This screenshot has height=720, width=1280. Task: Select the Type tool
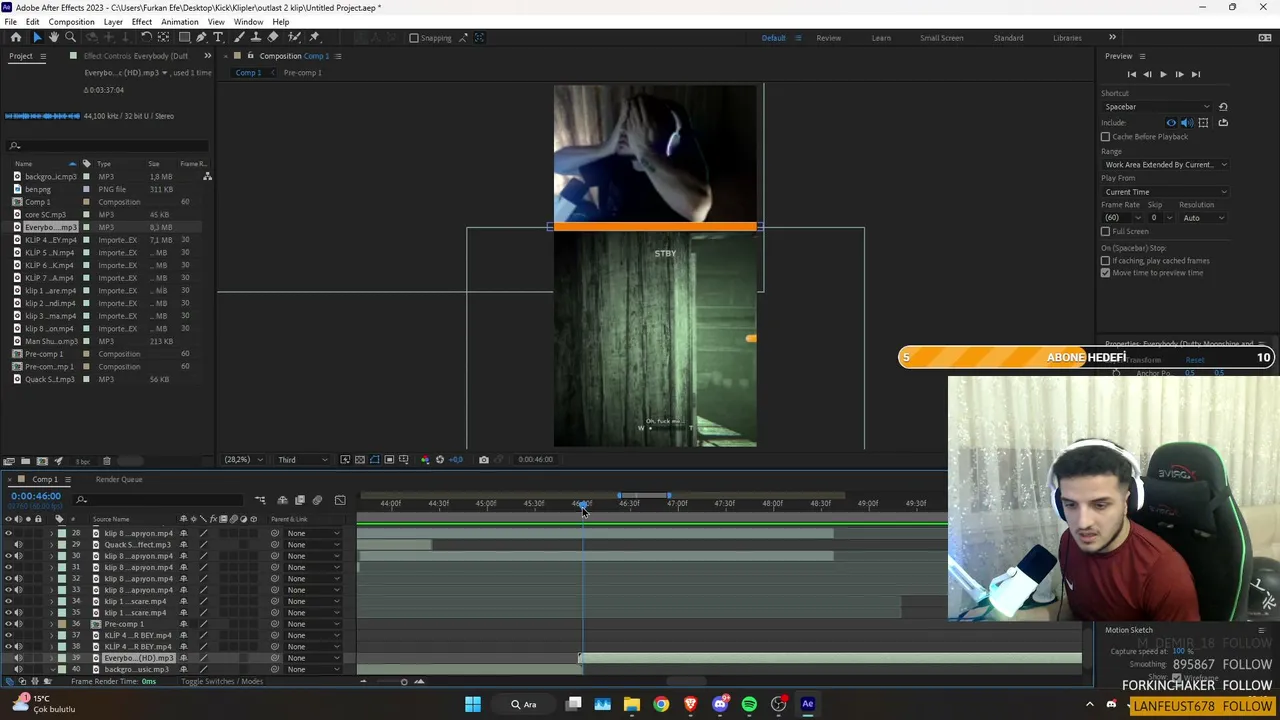(218, 37)
